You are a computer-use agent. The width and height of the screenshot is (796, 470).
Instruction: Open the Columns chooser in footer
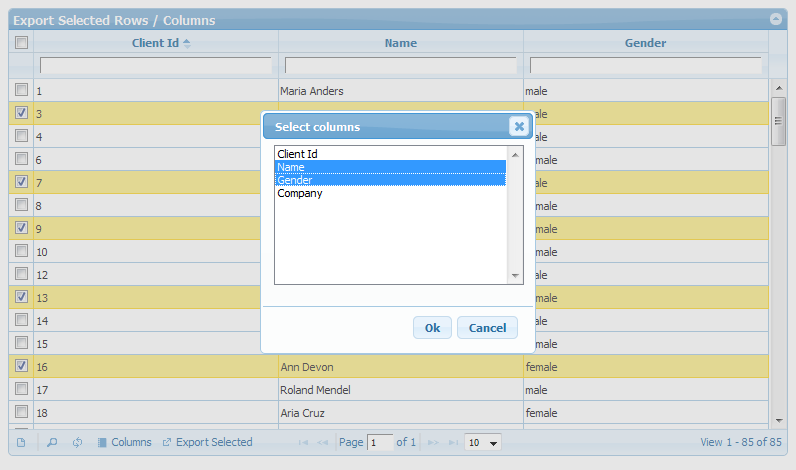124,442
